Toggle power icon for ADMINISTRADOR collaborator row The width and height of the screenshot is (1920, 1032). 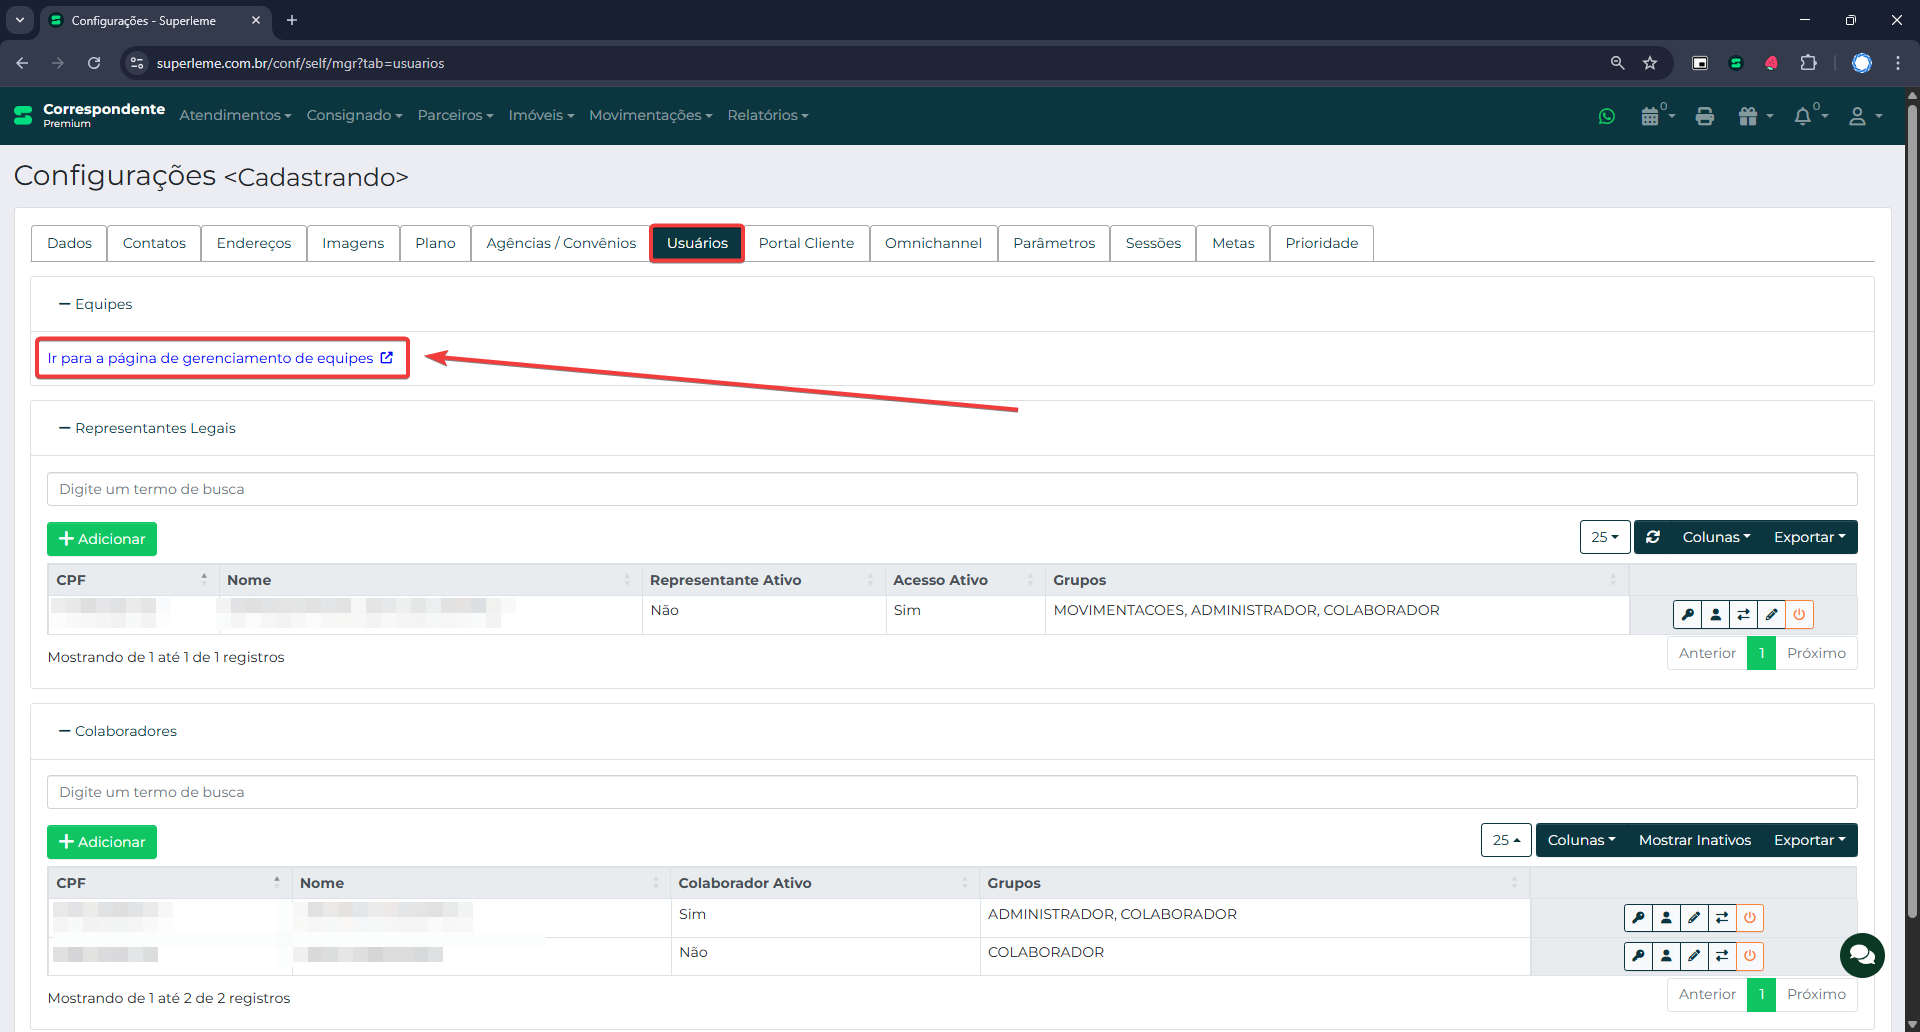[1749, 917]
